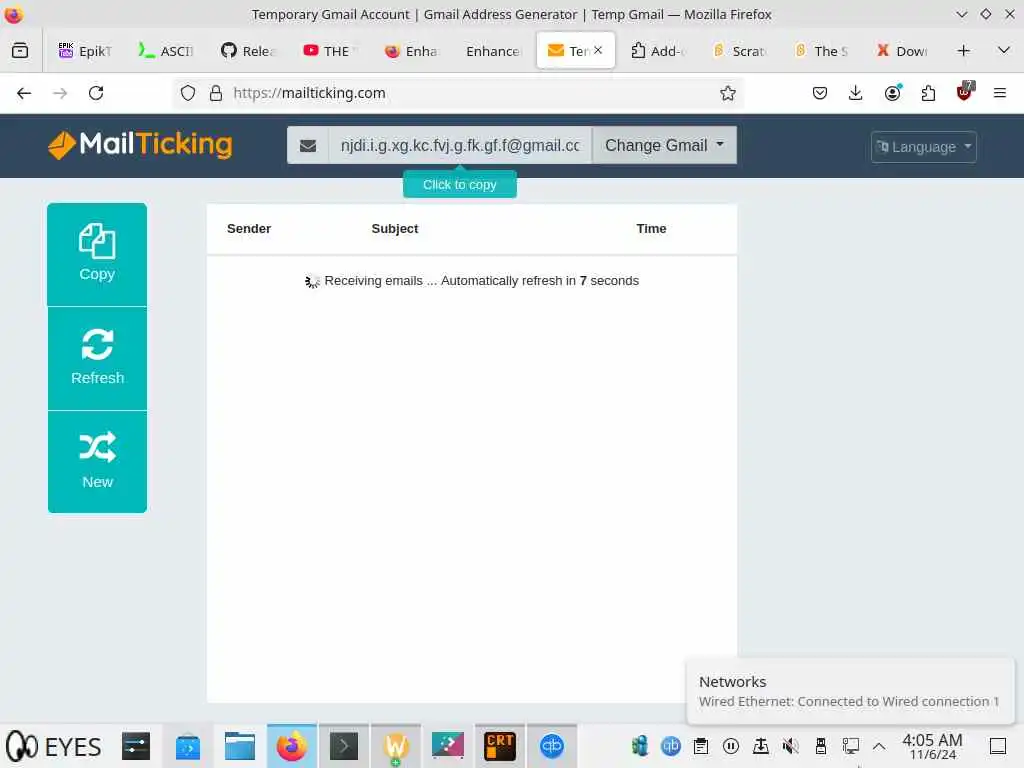Image resolution: width=1024 pixels, height=768 pixels.
Task: Save page to Pocket
Action: (x=820, y=93)
